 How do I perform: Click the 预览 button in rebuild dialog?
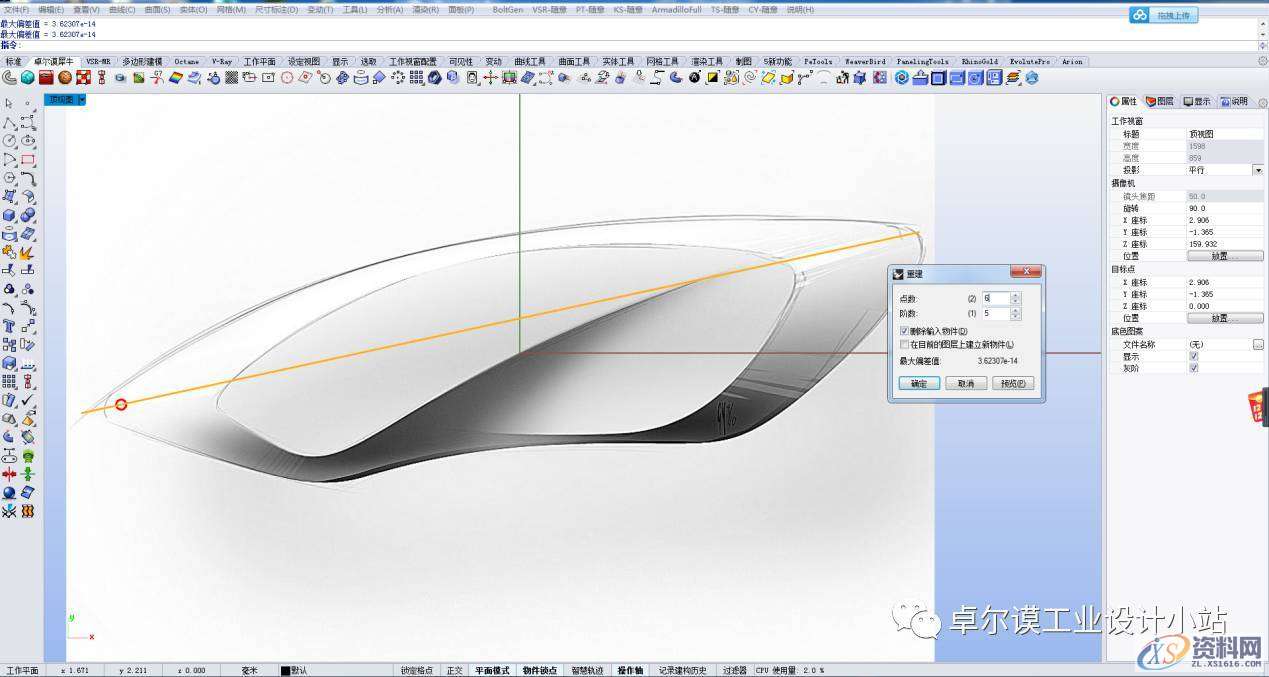tap(1013, 383)
